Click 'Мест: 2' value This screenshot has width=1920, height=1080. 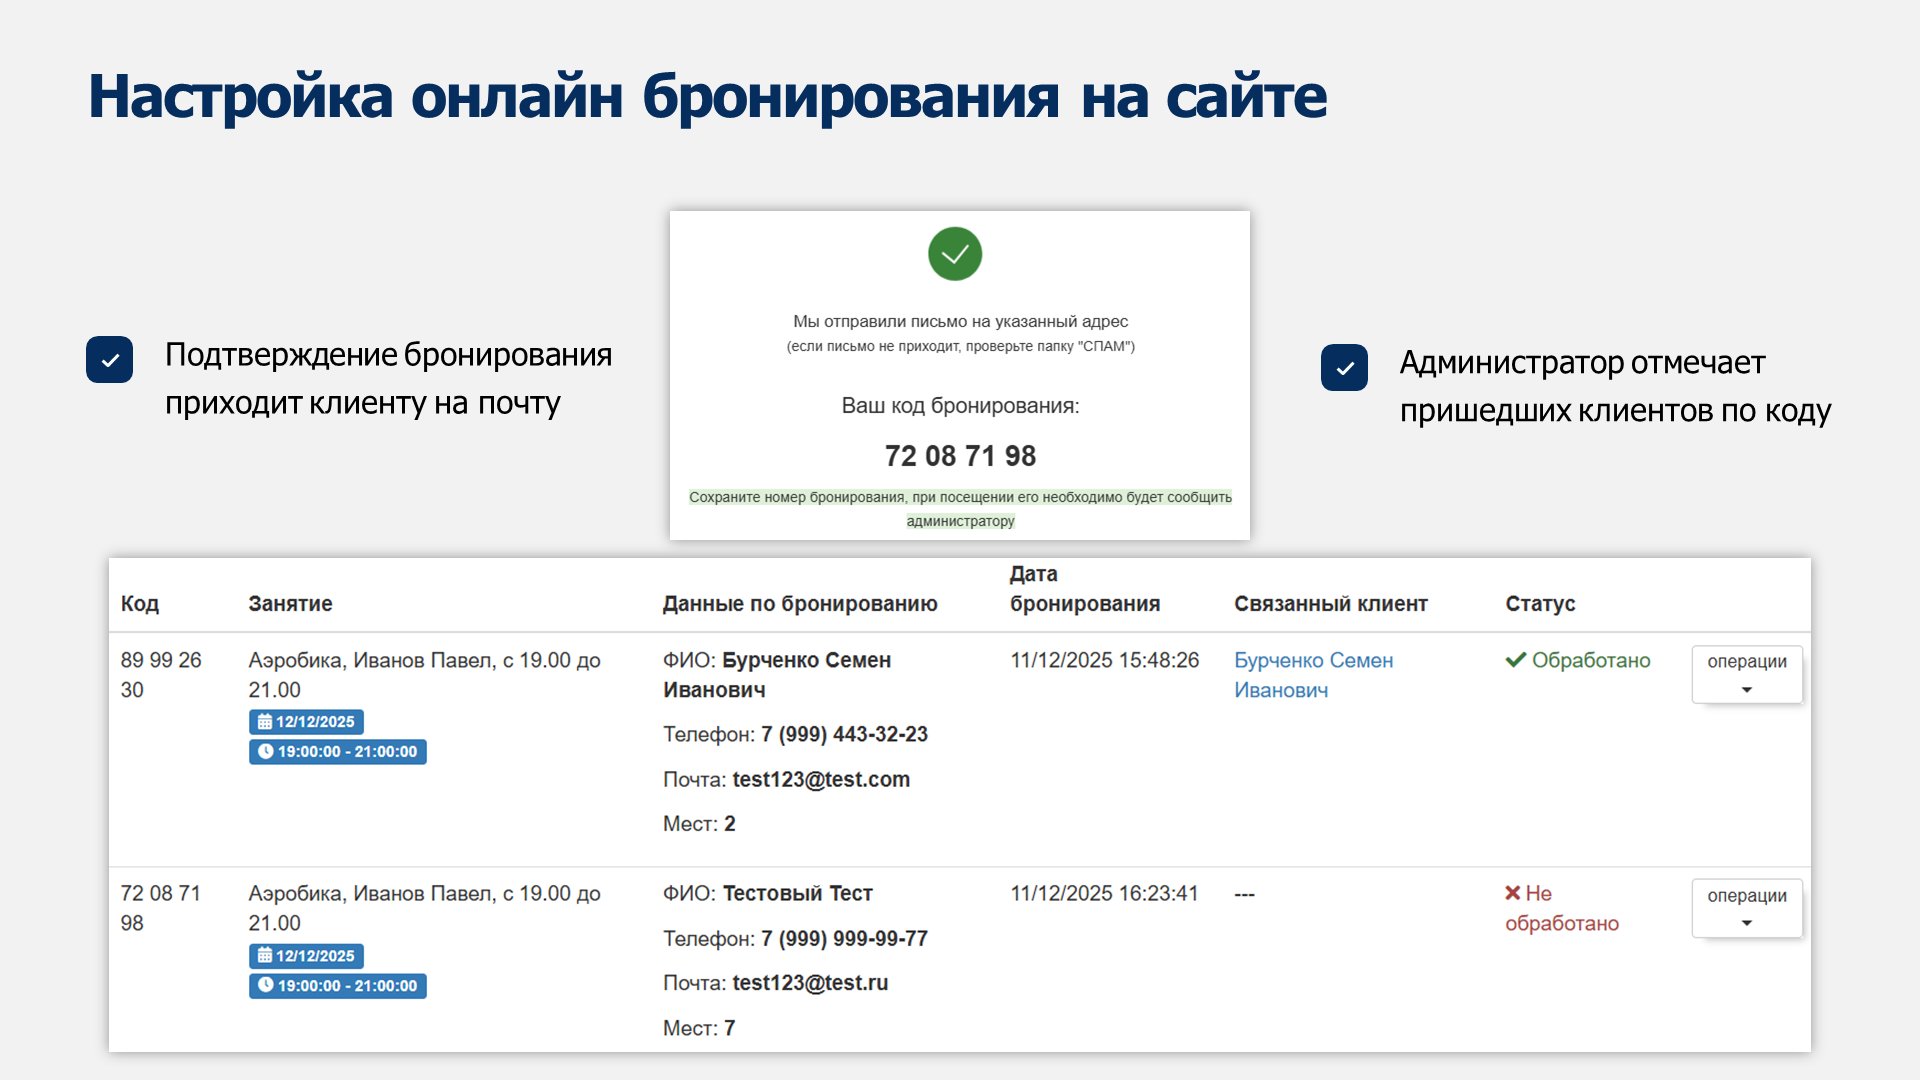click(x=699, y=824)
